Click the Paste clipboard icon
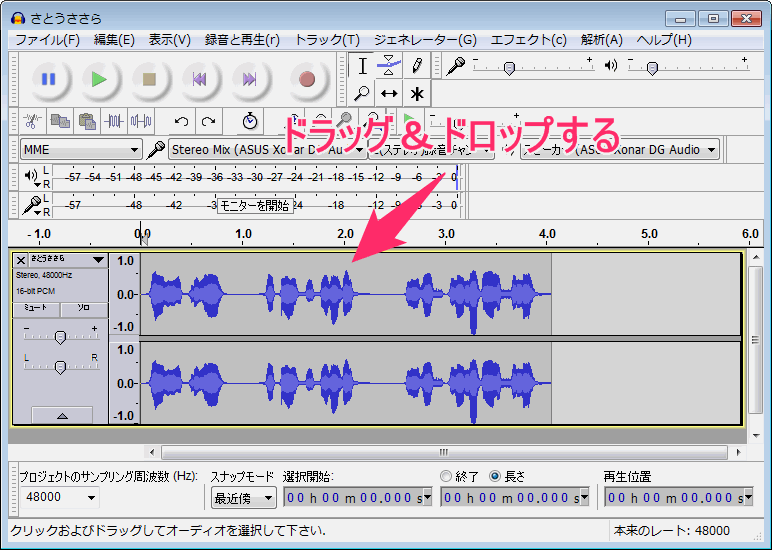 87,121
